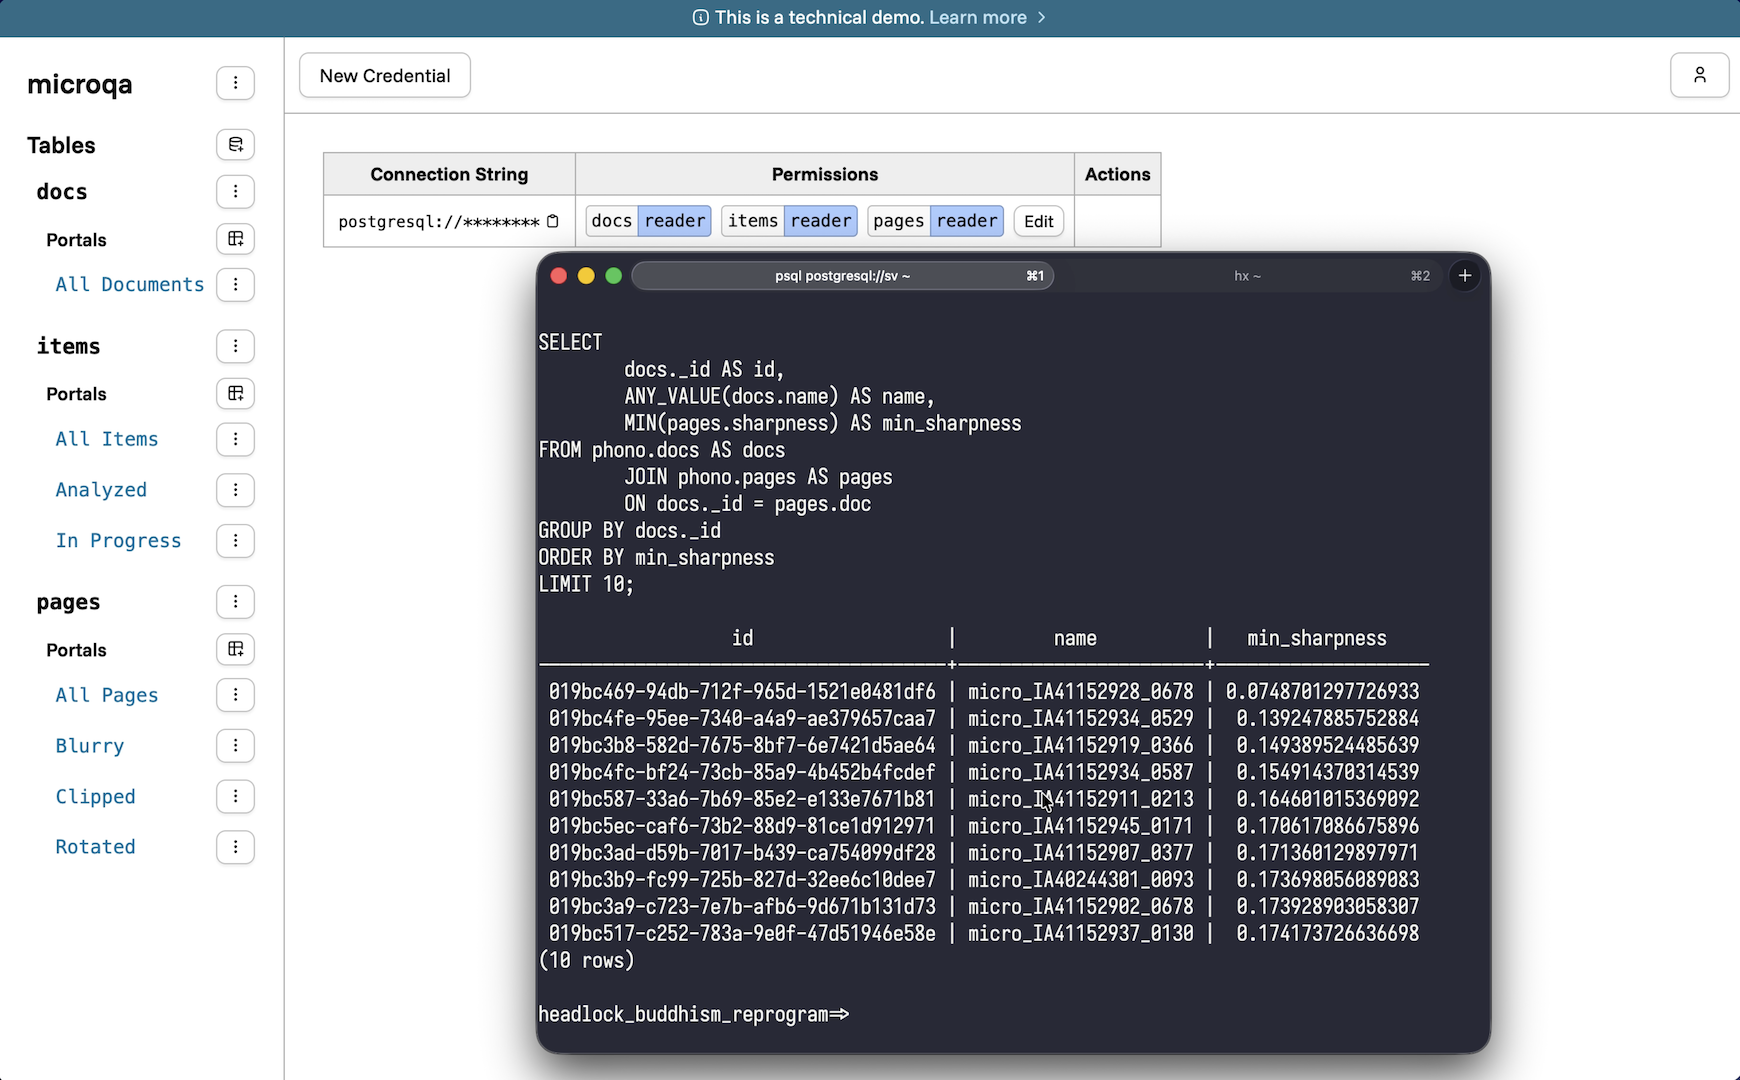Toggle the pages reader permission badge
The height and width of the screenshot is (1080, 1740).
click(967, 221)
